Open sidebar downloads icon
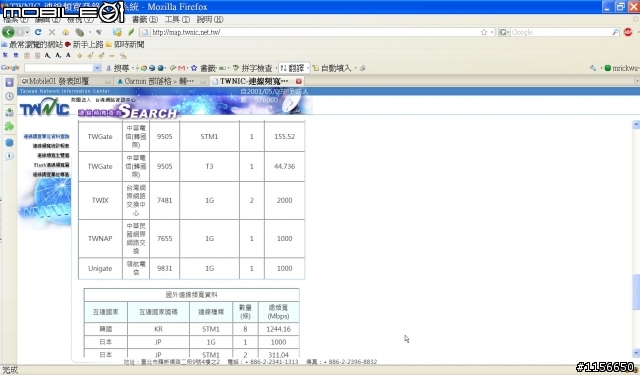Viewport: 640px width, 375px height. (9, 112)
